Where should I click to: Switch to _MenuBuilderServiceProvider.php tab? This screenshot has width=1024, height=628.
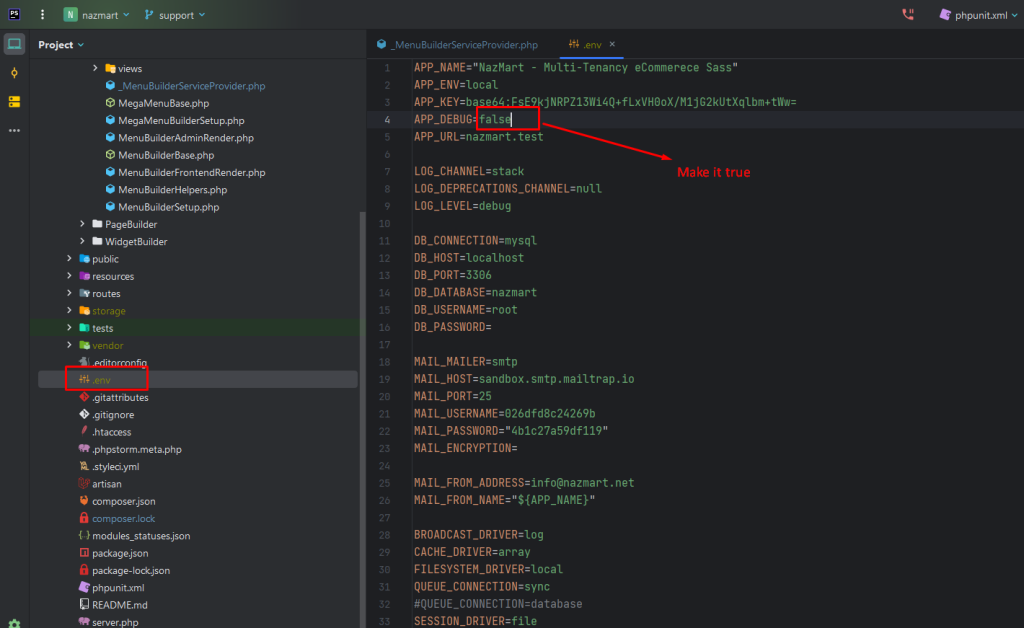point(458,44)
